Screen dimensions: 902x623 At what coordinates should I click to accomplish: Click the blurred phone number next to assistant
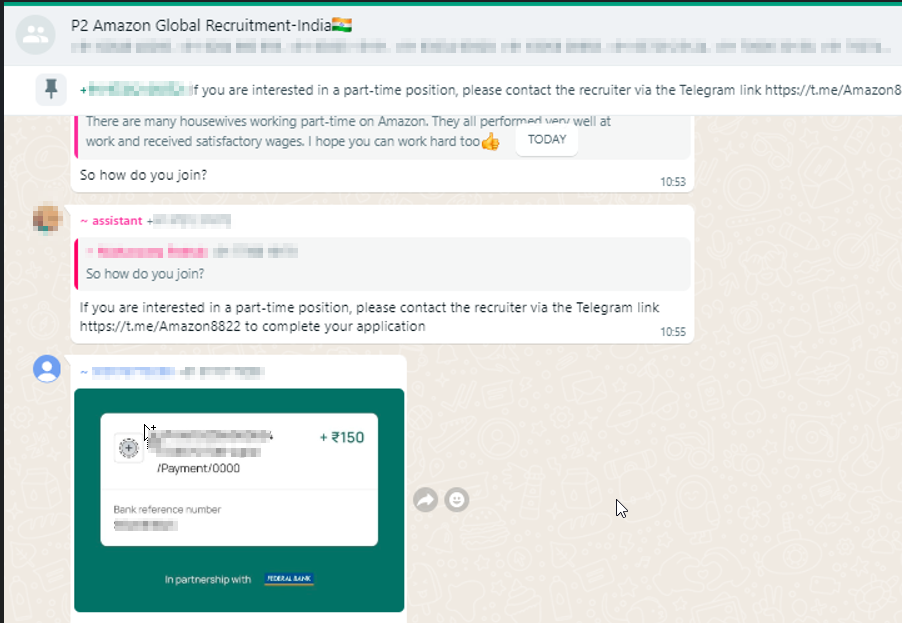[189, 221]
